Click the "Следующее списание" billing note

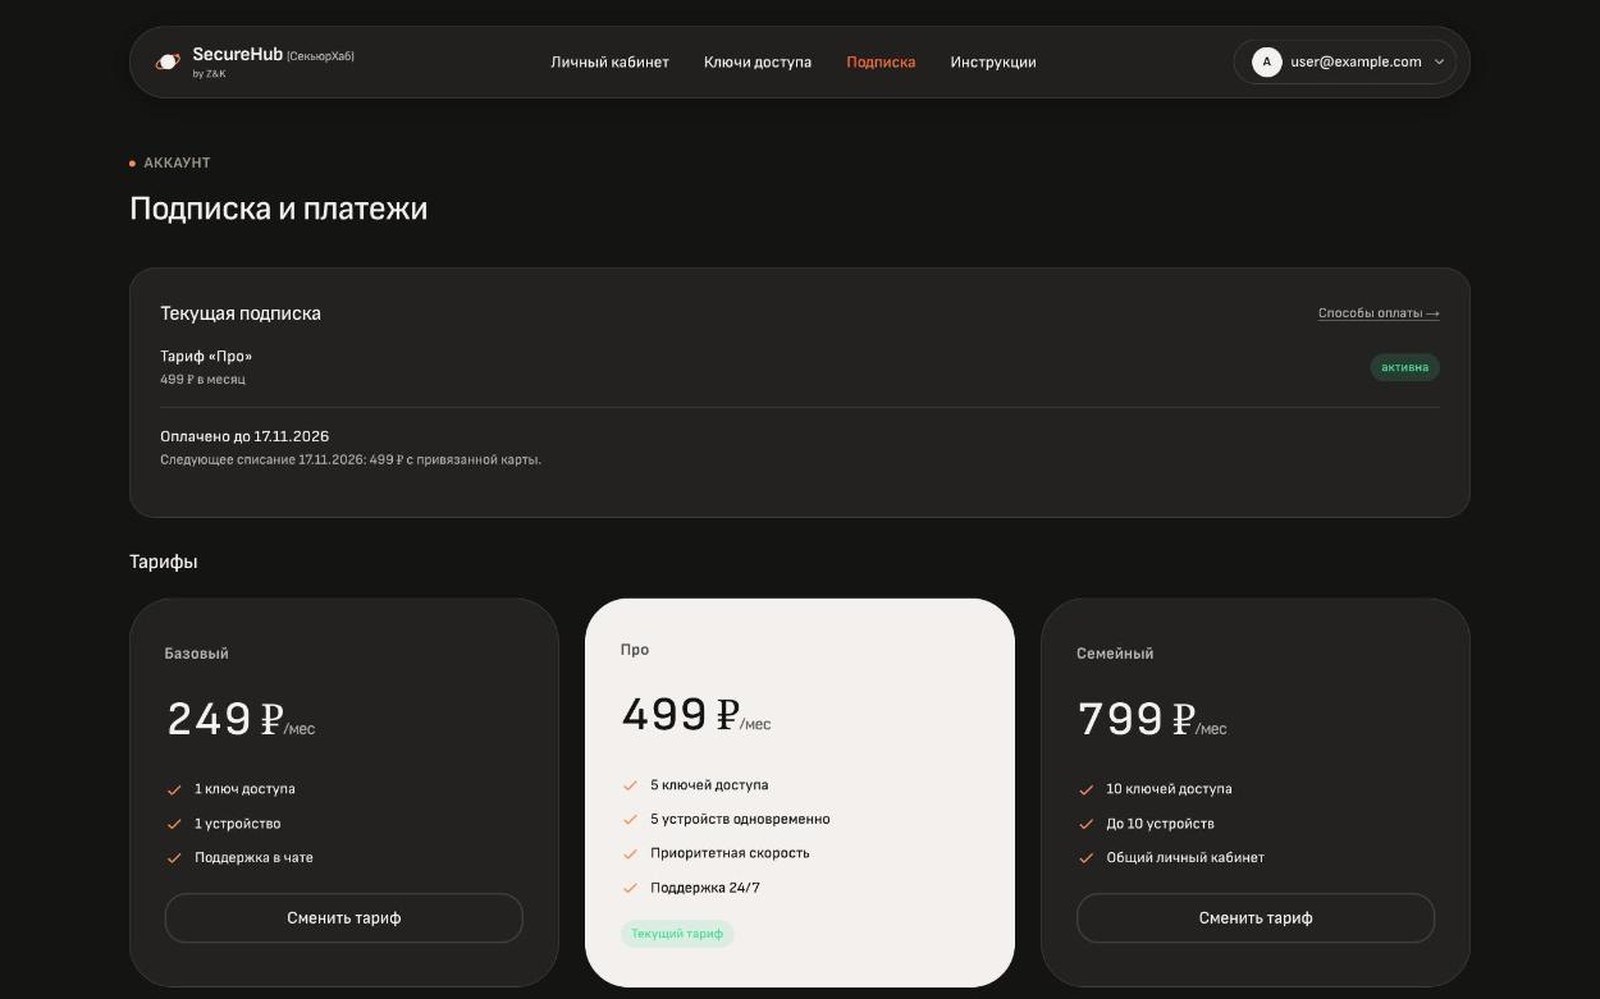point(350,460)
